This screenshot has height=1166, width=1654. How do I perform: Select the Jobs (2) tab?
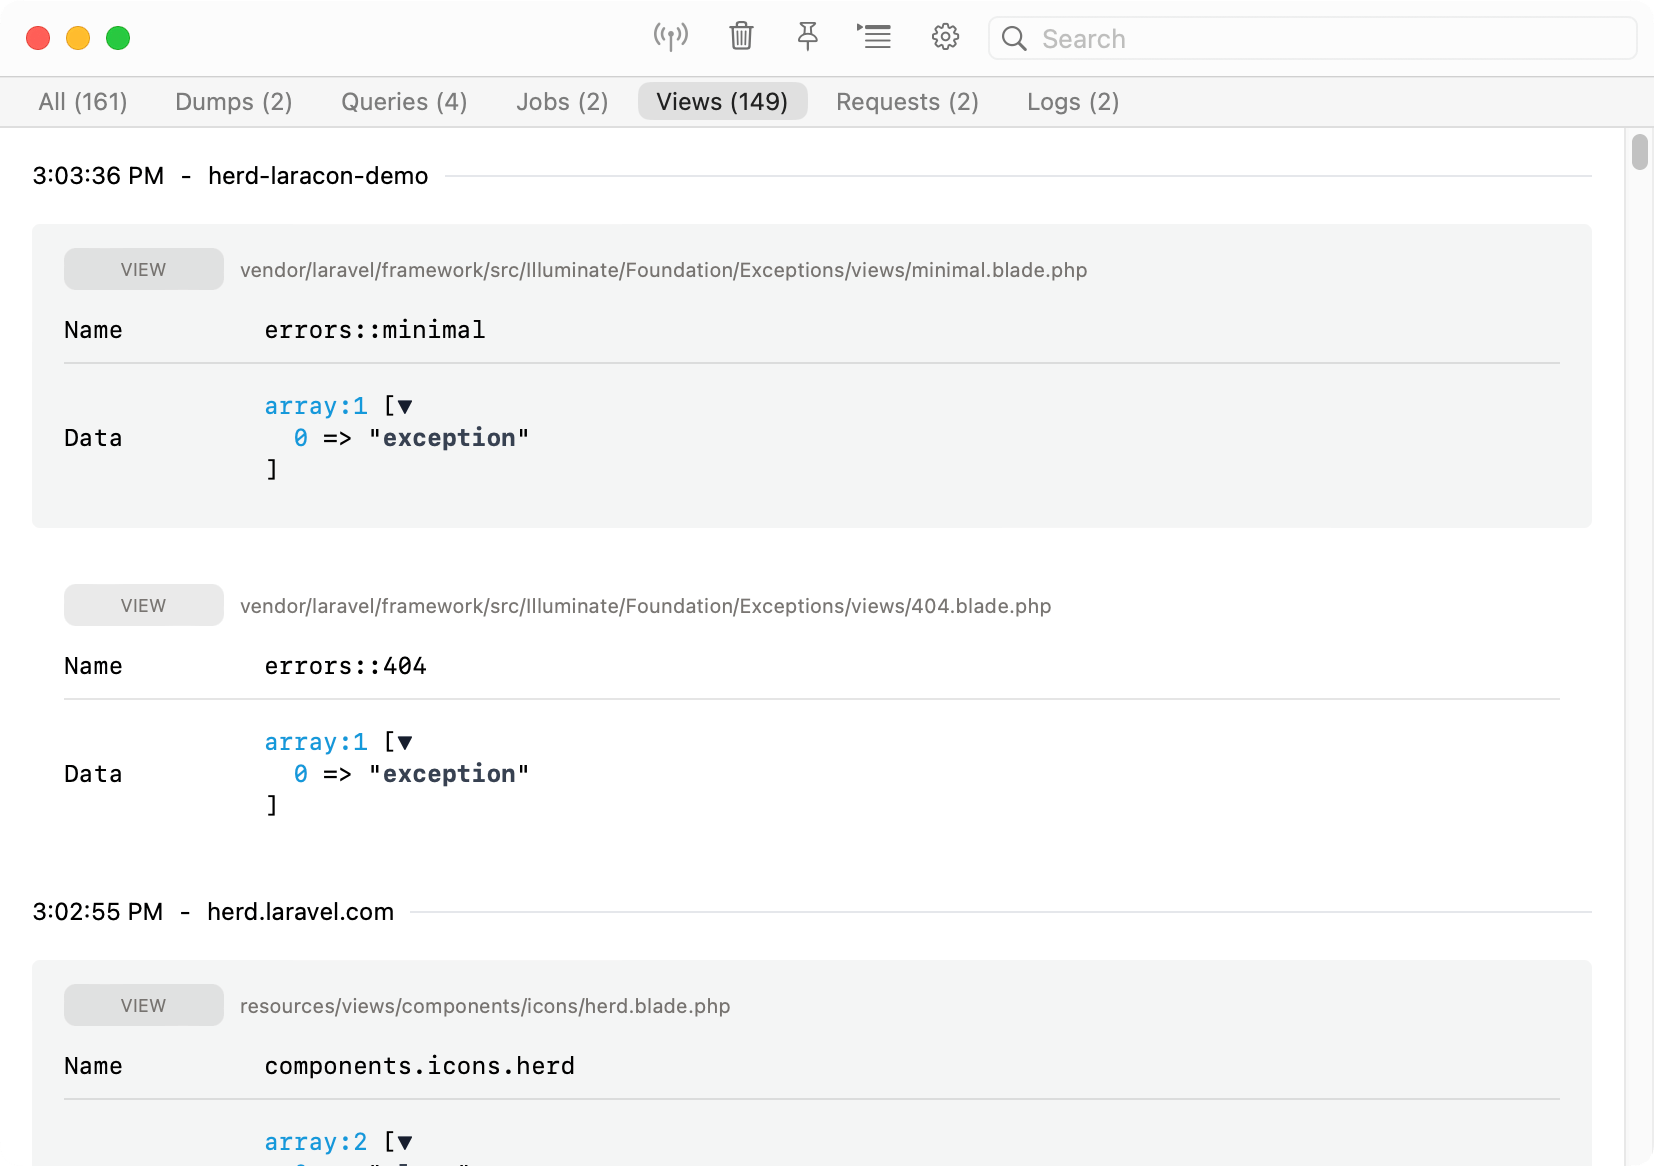(562, 102)
